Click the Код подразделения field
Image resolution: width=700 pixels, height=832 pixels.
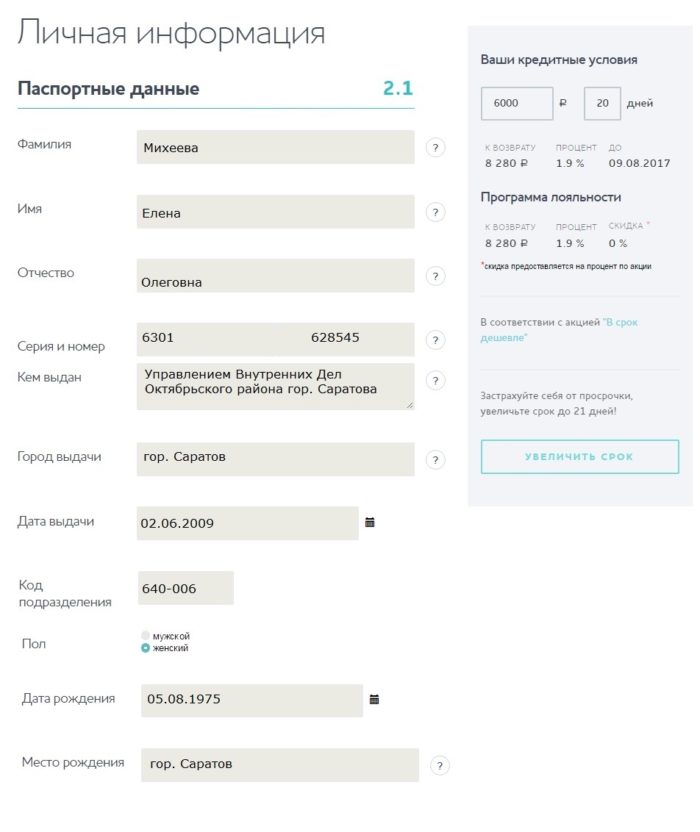click(185, 588)
